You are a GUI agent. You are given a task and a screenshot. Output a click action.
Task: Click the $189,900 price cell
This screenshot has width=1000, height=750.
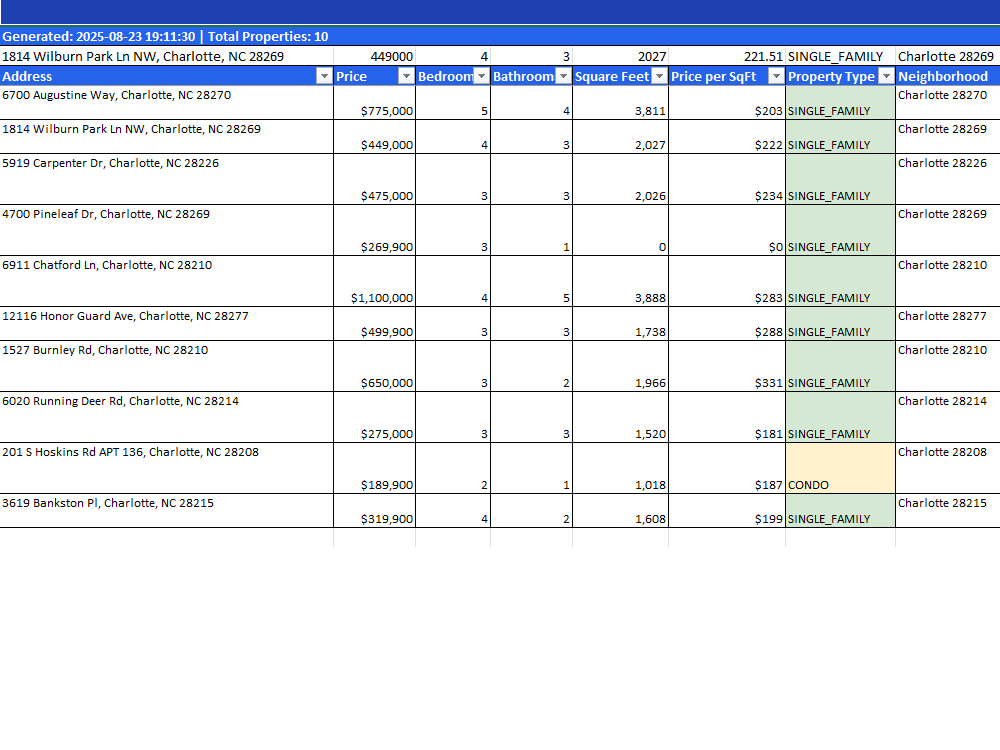[374, 468]
